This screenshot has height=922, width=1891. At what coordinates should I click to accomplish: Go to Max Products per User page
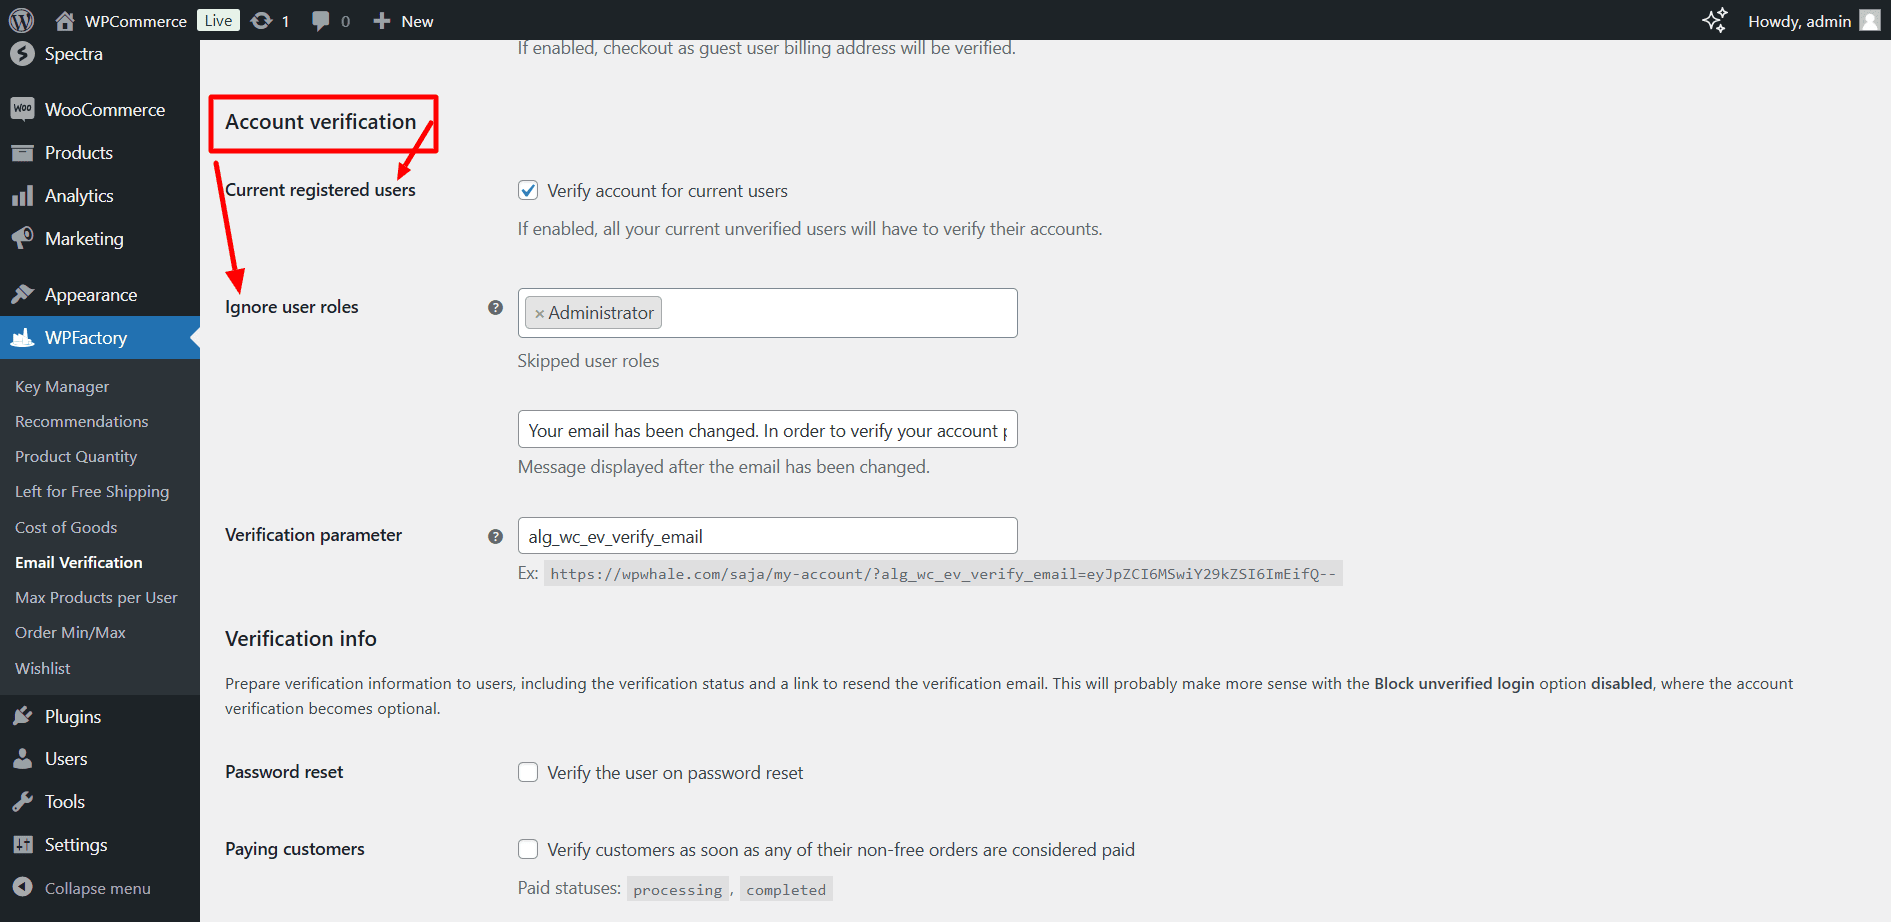click(x=96, y=597)
